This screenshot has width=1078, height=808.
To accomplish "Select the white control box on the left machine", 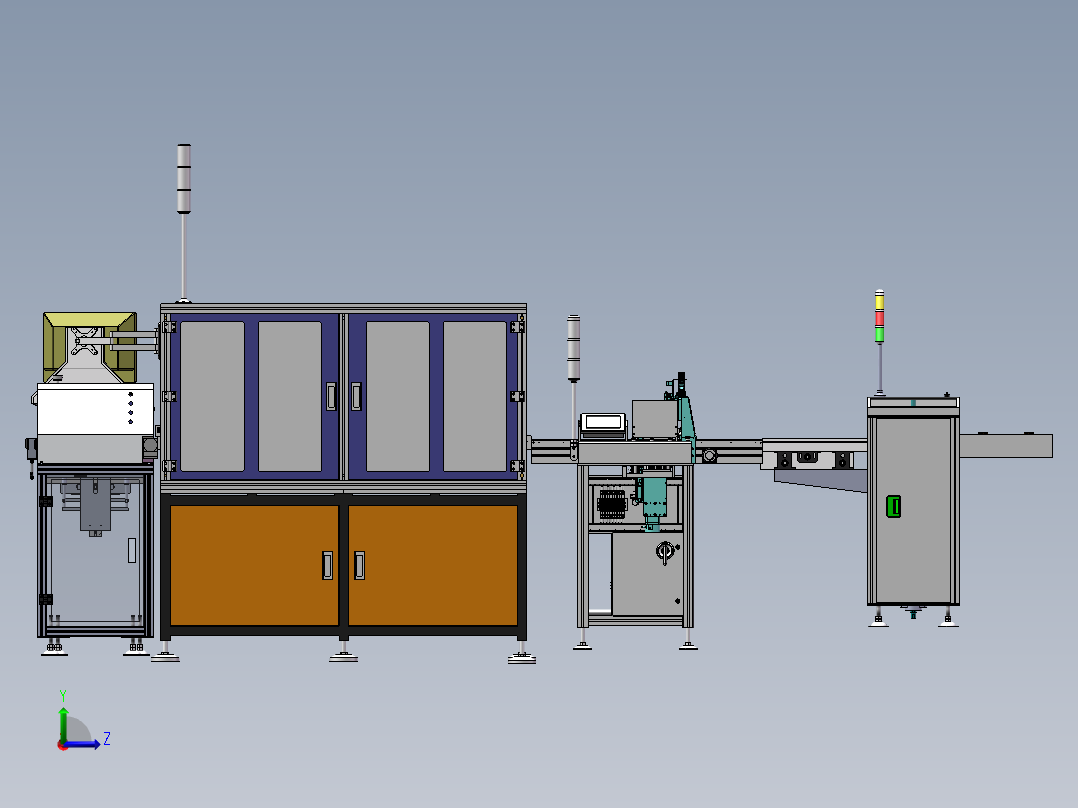I will [95, 409].
